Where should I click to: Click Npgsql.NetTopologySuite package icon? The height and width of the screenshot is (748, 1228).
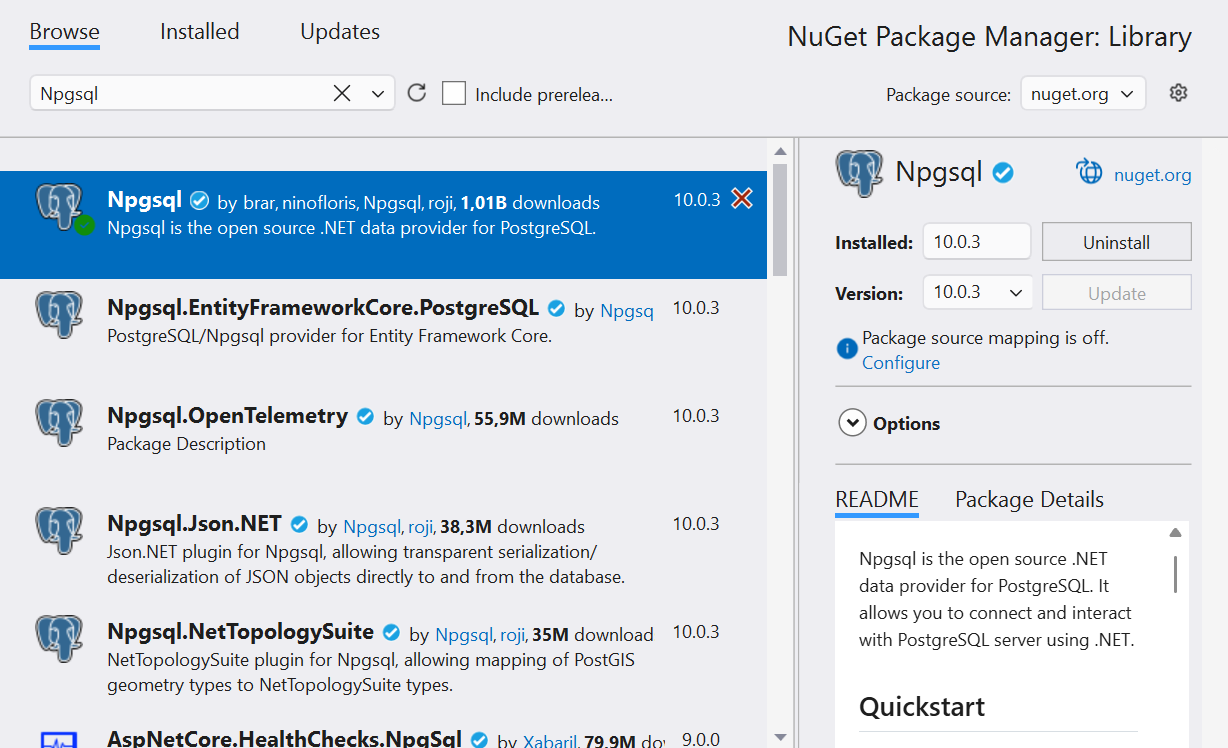coord(59,638)
